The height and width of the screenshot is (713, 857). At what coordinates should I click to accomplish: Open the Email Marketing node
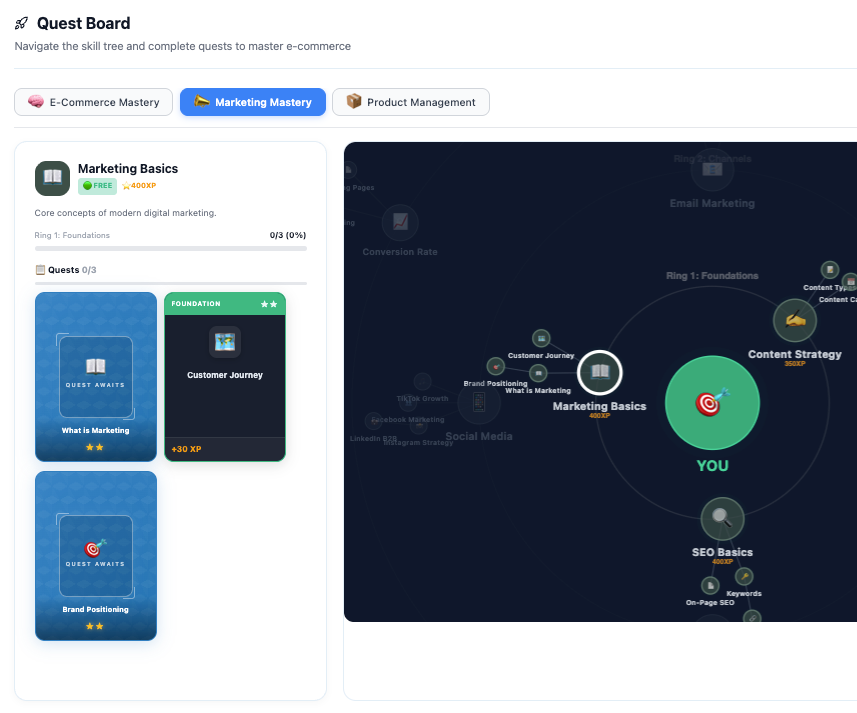point(712,169)
